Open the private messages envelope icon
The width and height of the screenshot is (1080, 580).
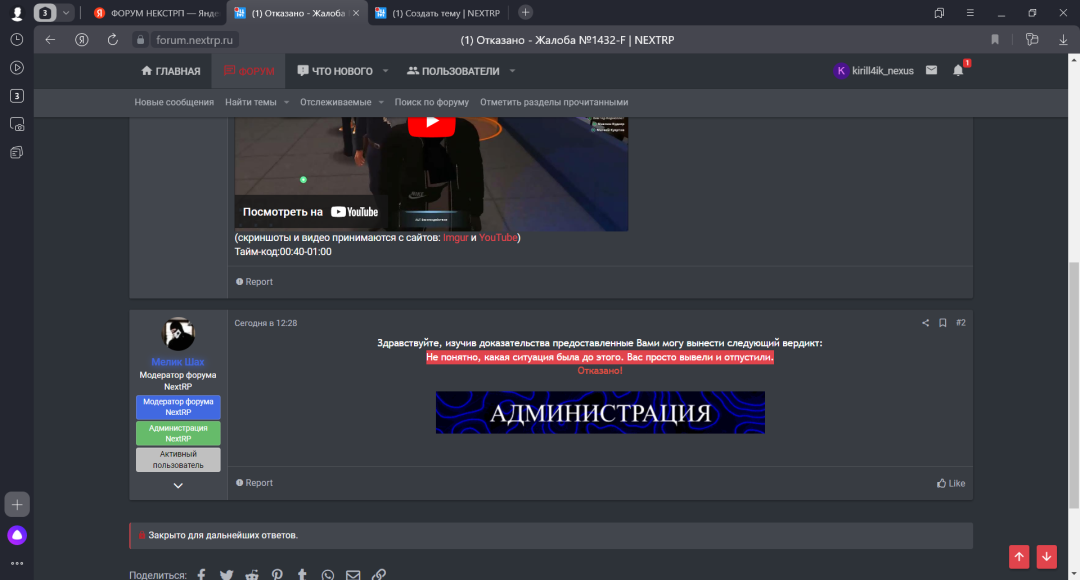point(931,71)
